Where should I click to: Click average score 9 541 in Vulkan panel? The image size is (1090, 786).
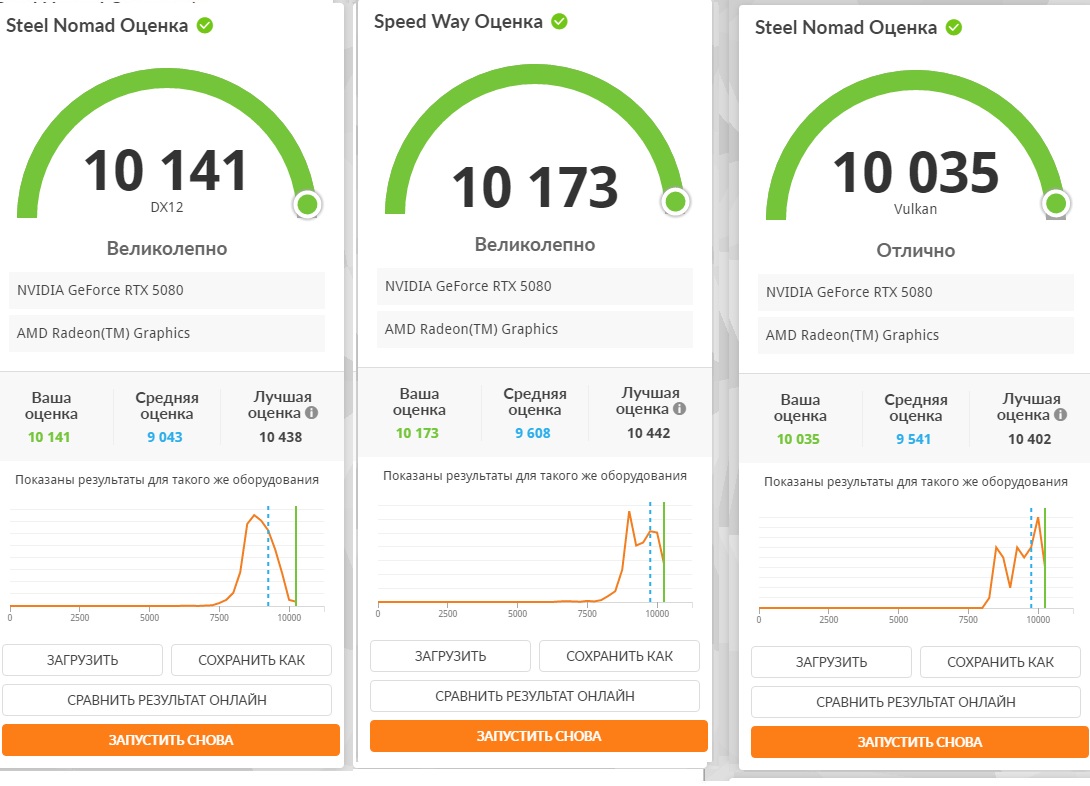(x=913, y=439)
